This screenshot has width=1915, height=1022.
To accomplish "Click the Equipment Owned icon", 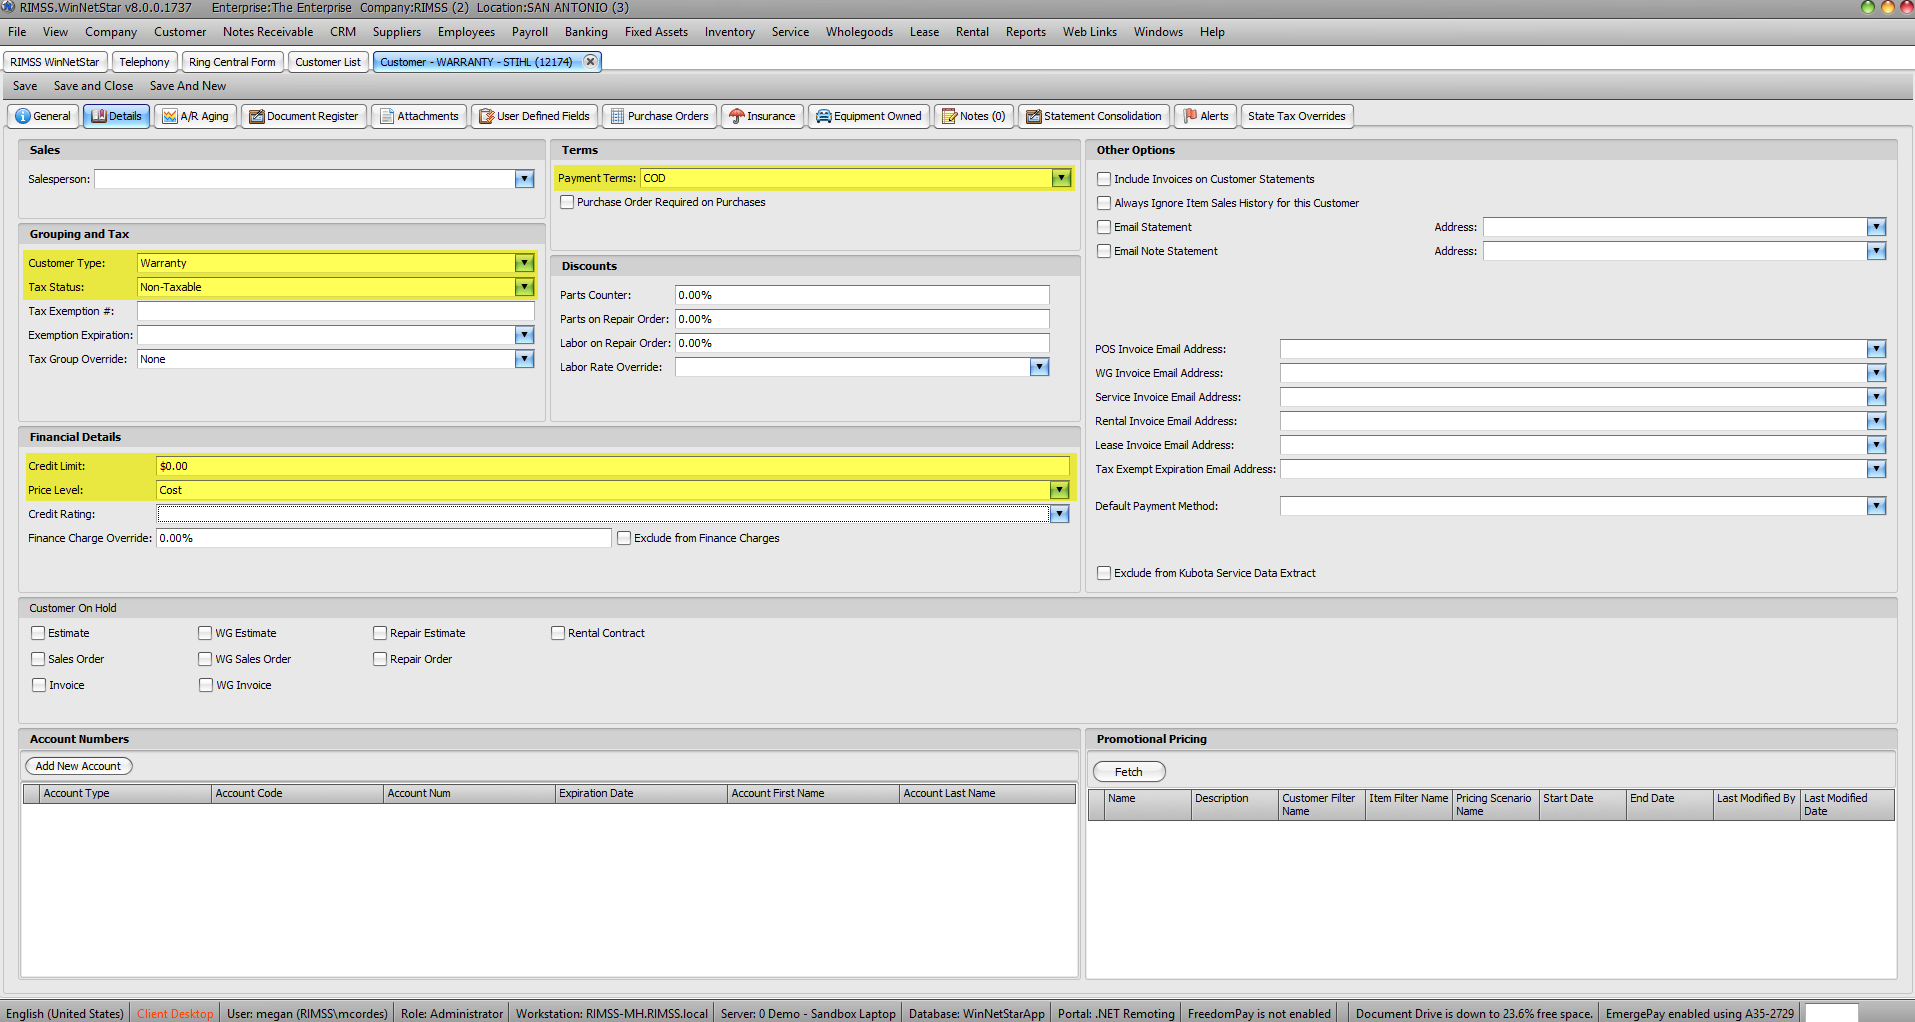I will (824, 116).
